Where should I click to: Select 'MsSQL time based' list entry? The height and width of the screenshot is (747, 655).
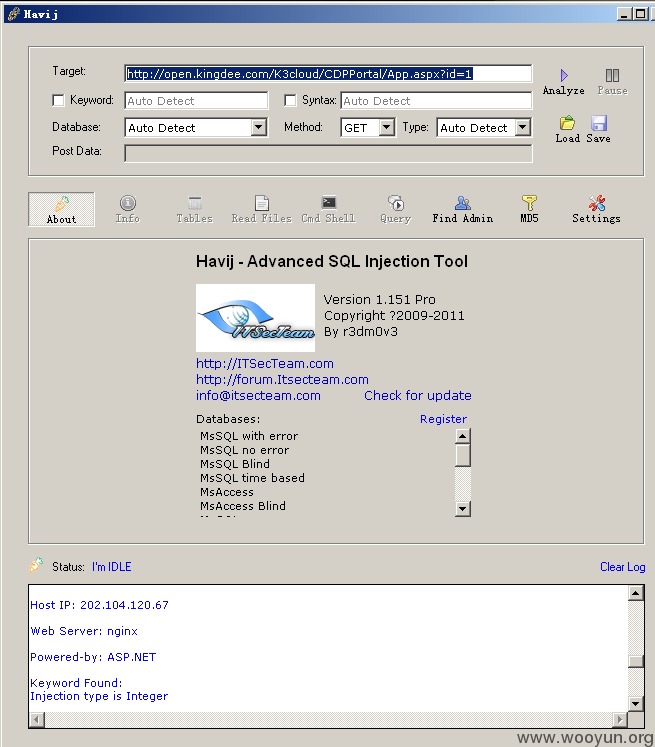coord(252,478)
